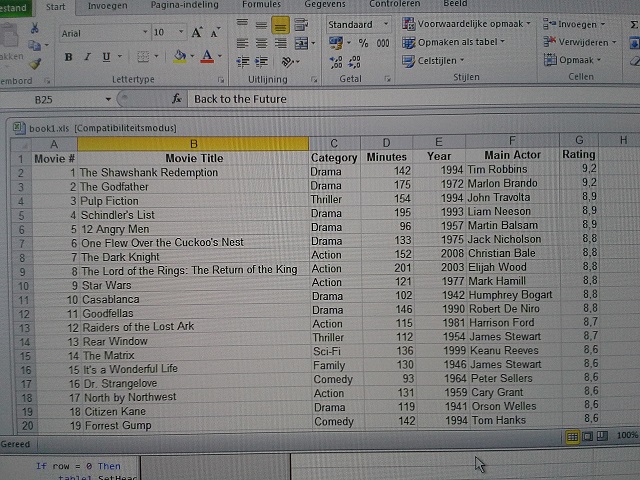
Task: Click the fx insert function icon
Action: 176,99
